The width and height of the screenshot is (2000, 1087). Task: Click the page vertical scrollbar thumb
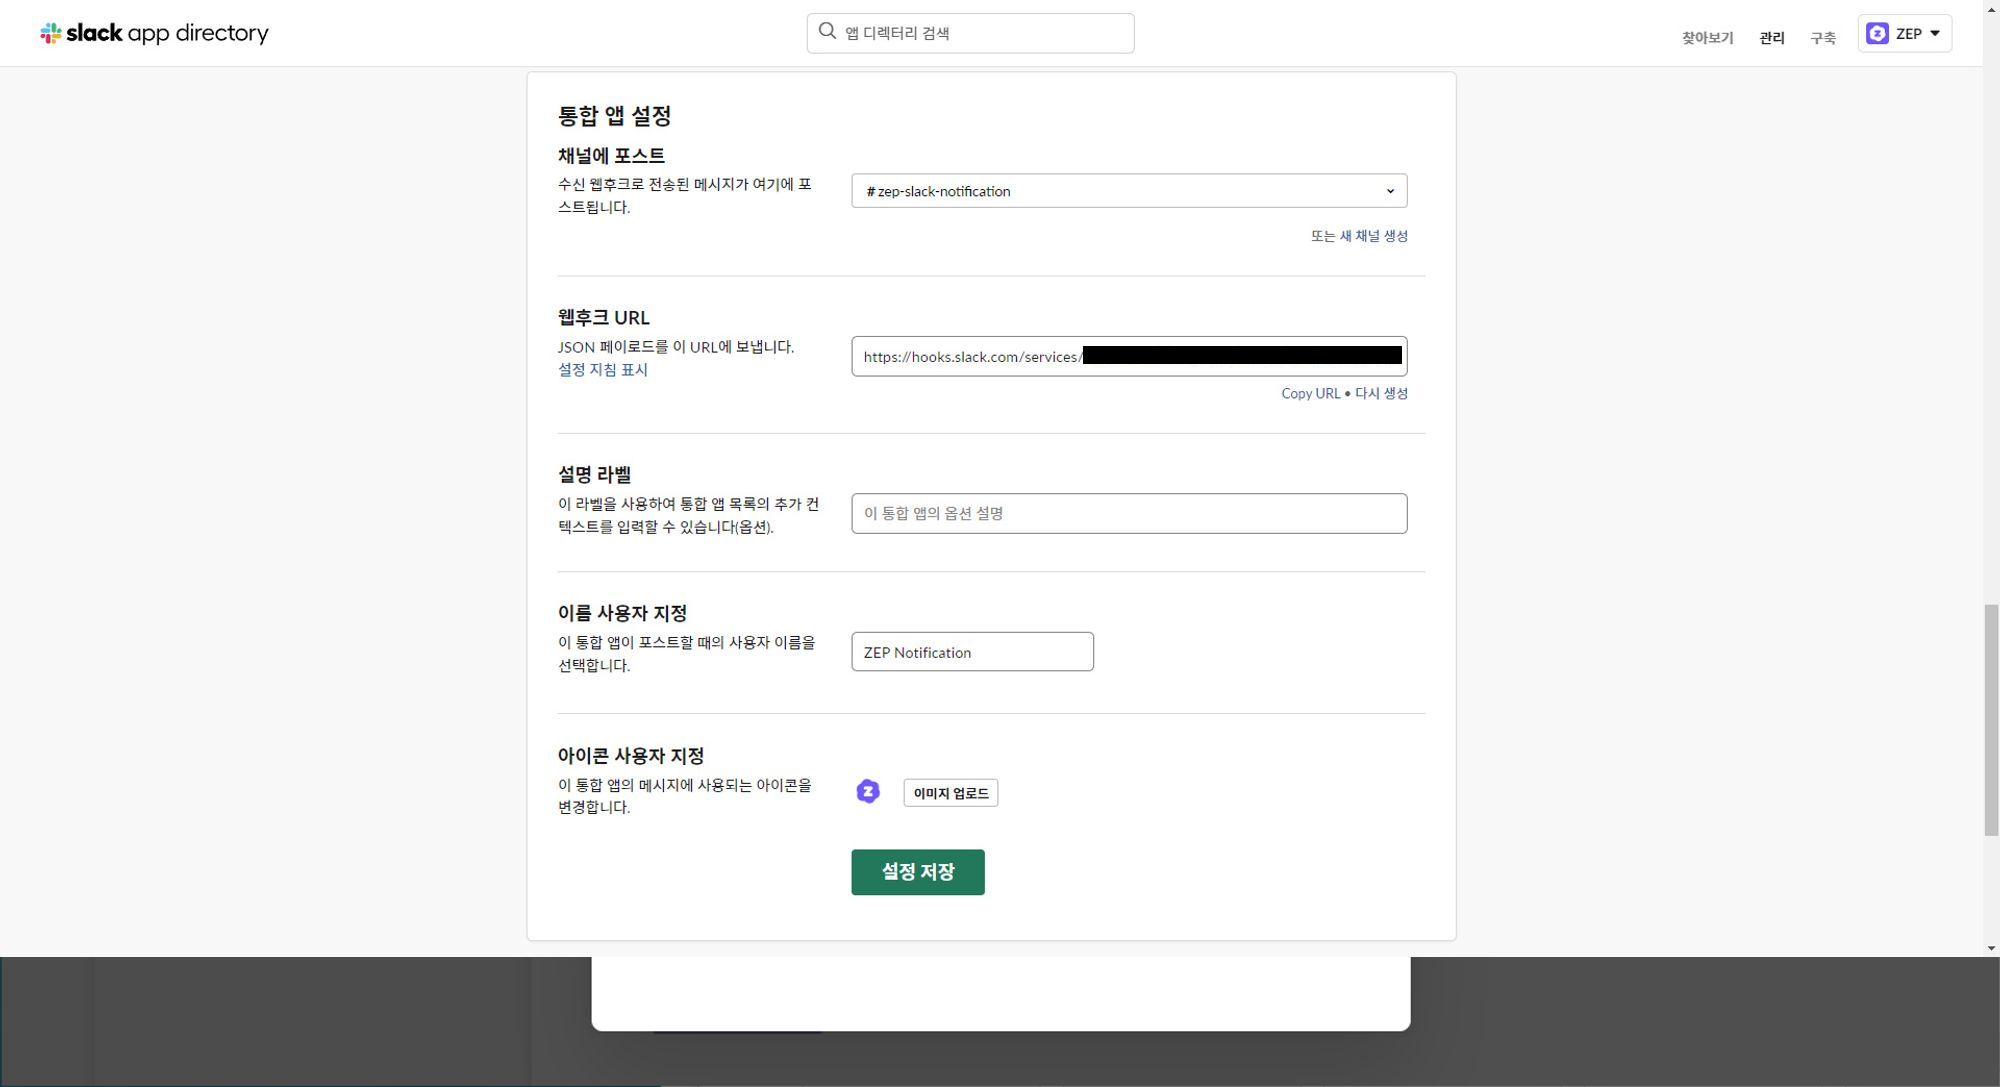(1990, 720)
